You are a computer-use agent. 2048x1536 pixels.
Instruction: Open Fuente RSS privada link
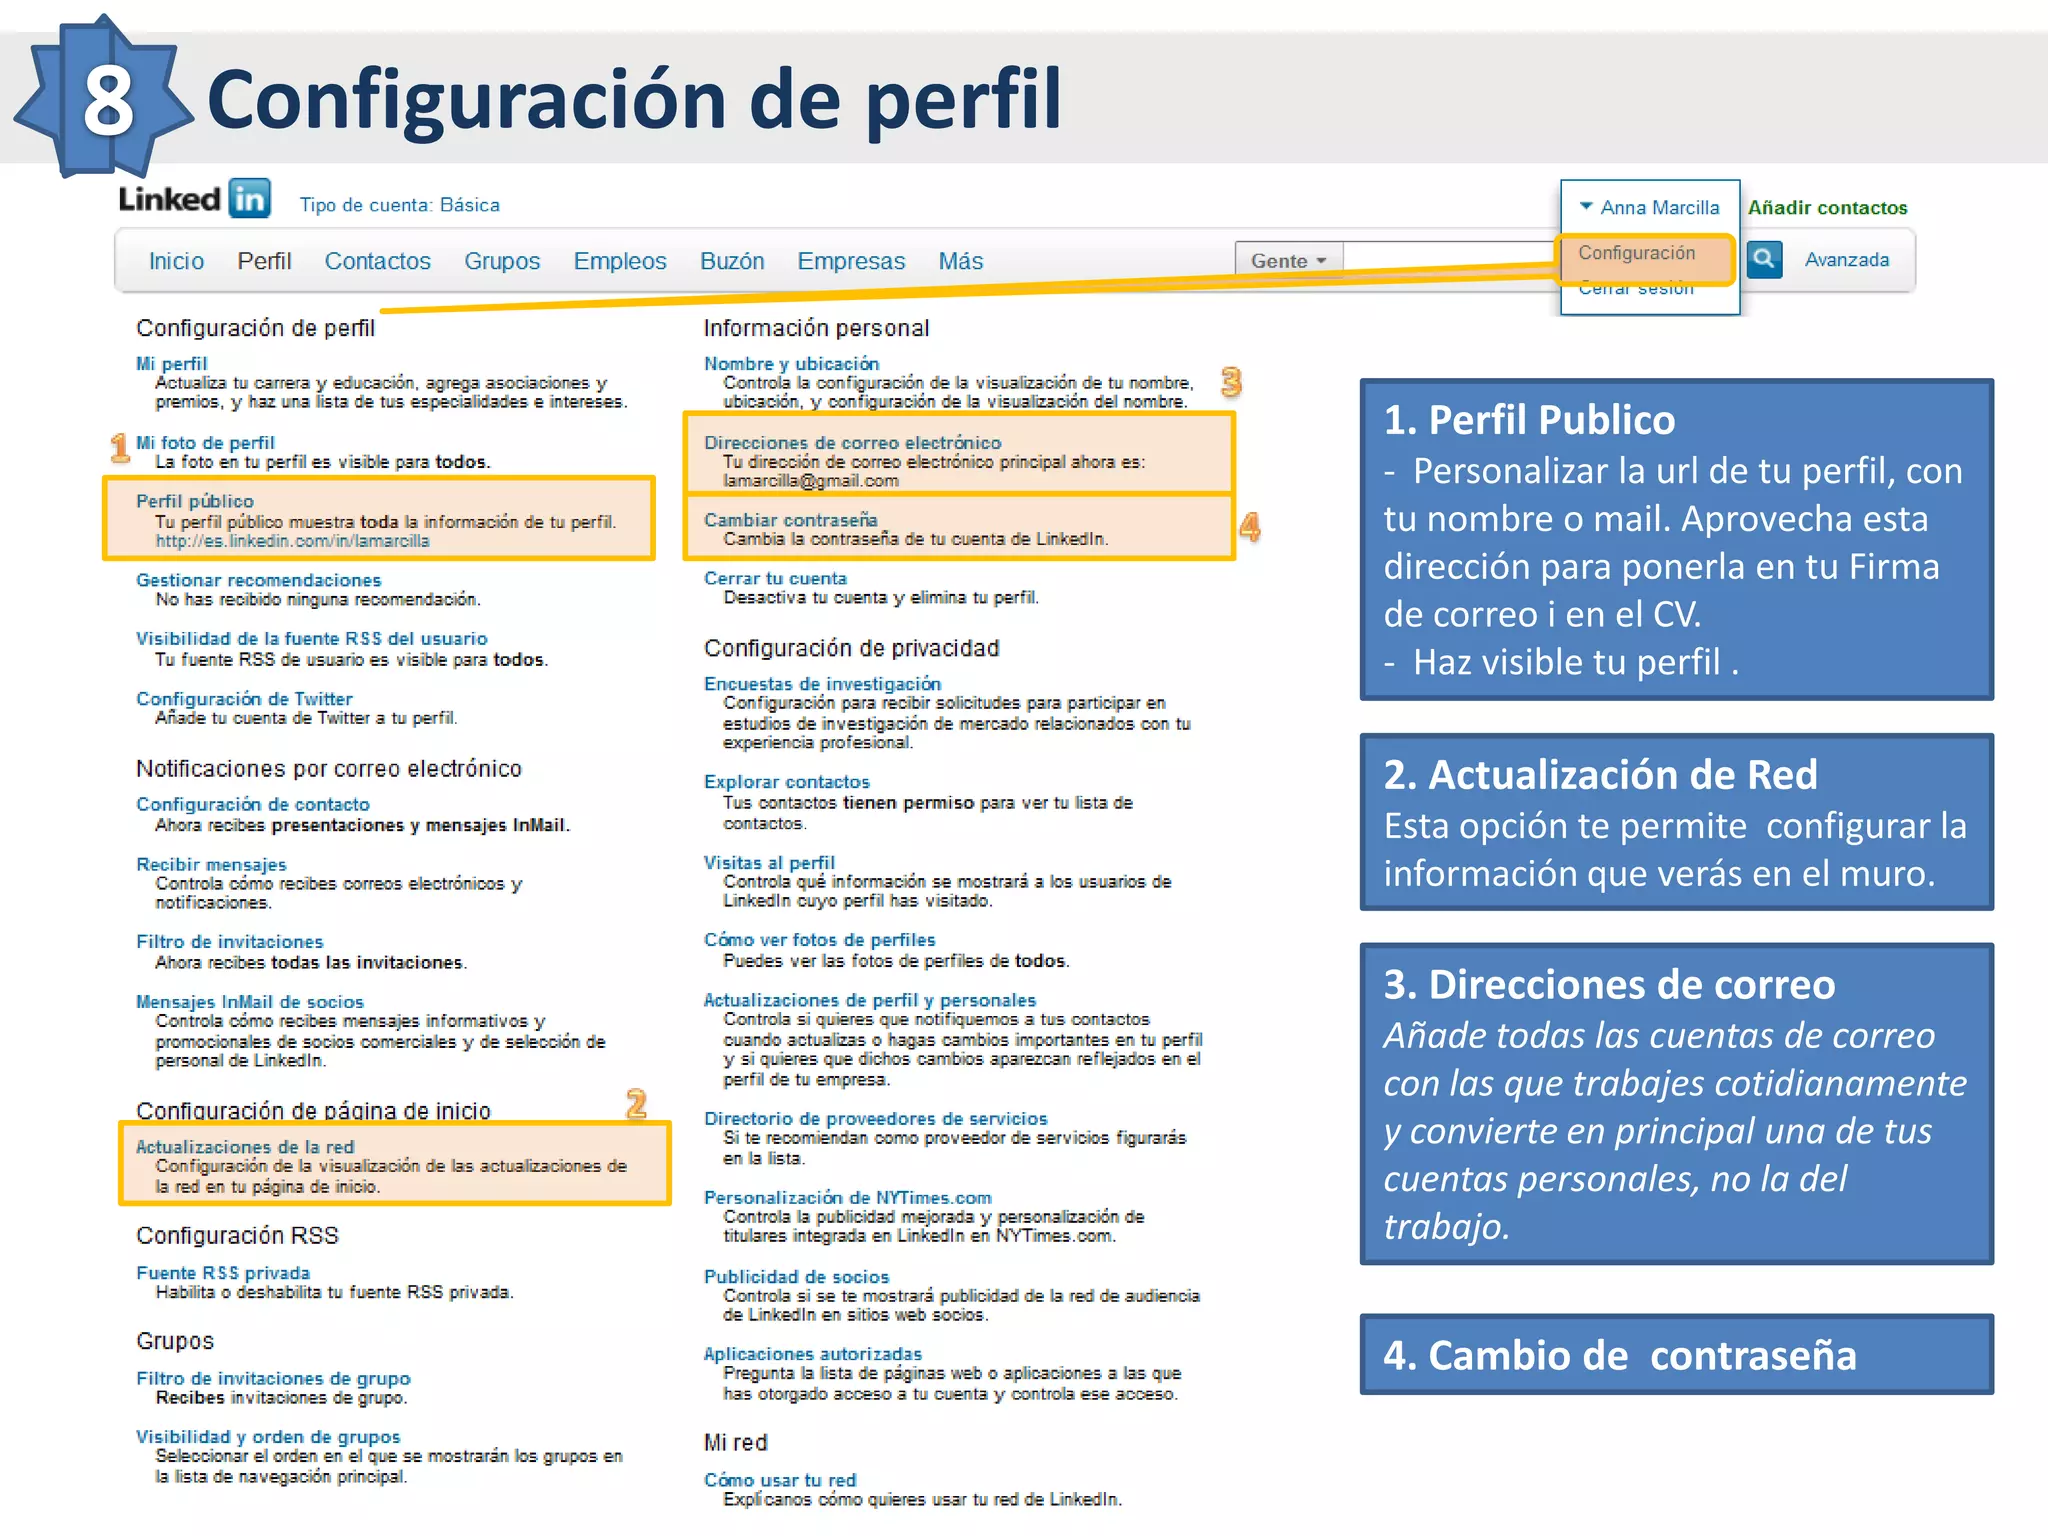223,1273
